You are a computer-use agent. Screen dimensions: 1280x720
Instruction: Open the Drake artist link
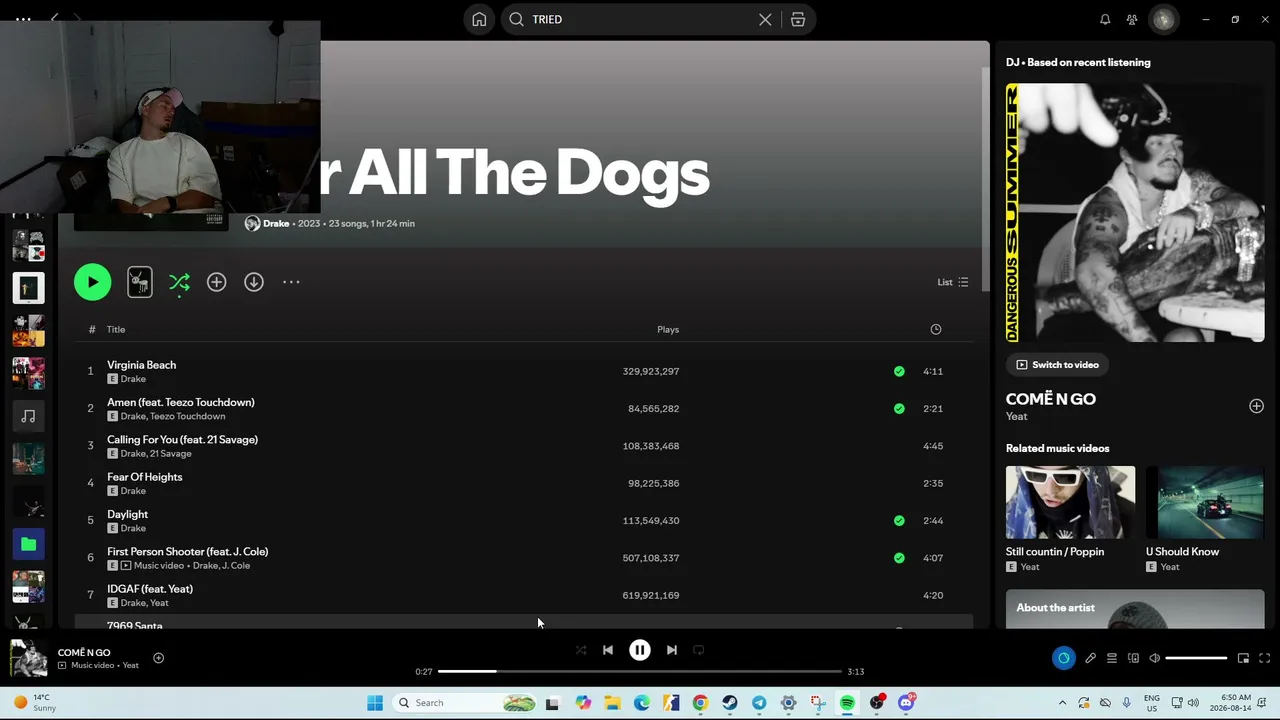276,223
